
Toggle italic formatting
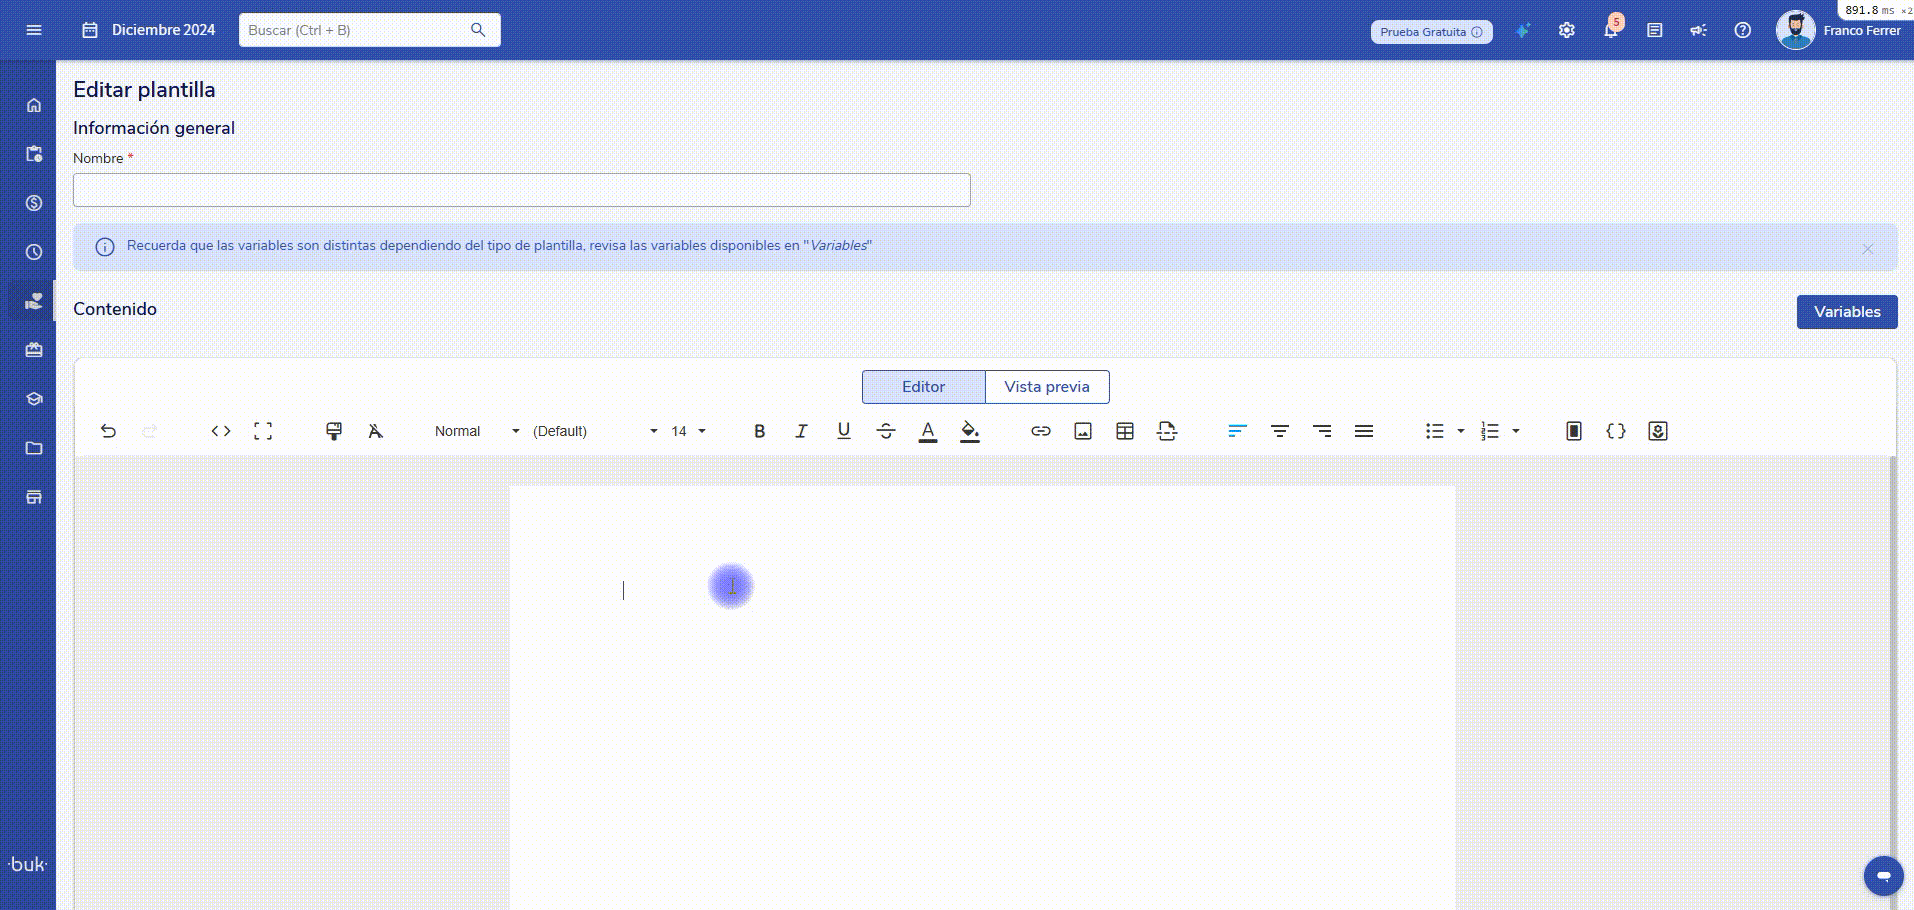coord(801,431)
